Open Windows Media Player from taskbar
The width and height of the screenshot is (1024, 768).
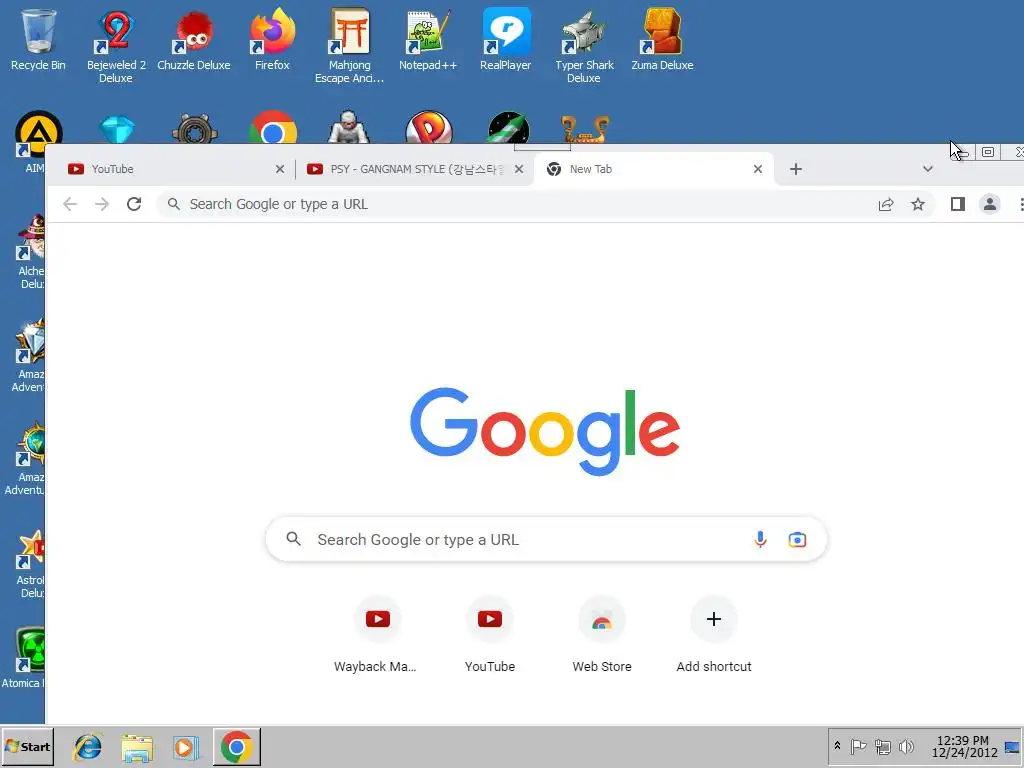pos(185,746)
